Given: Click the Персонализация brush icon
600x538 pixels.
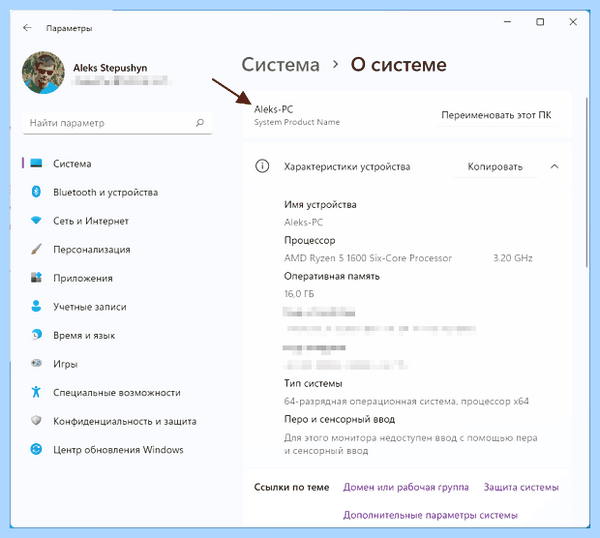Looking at the screenshot, I should (x=36, y=249).
